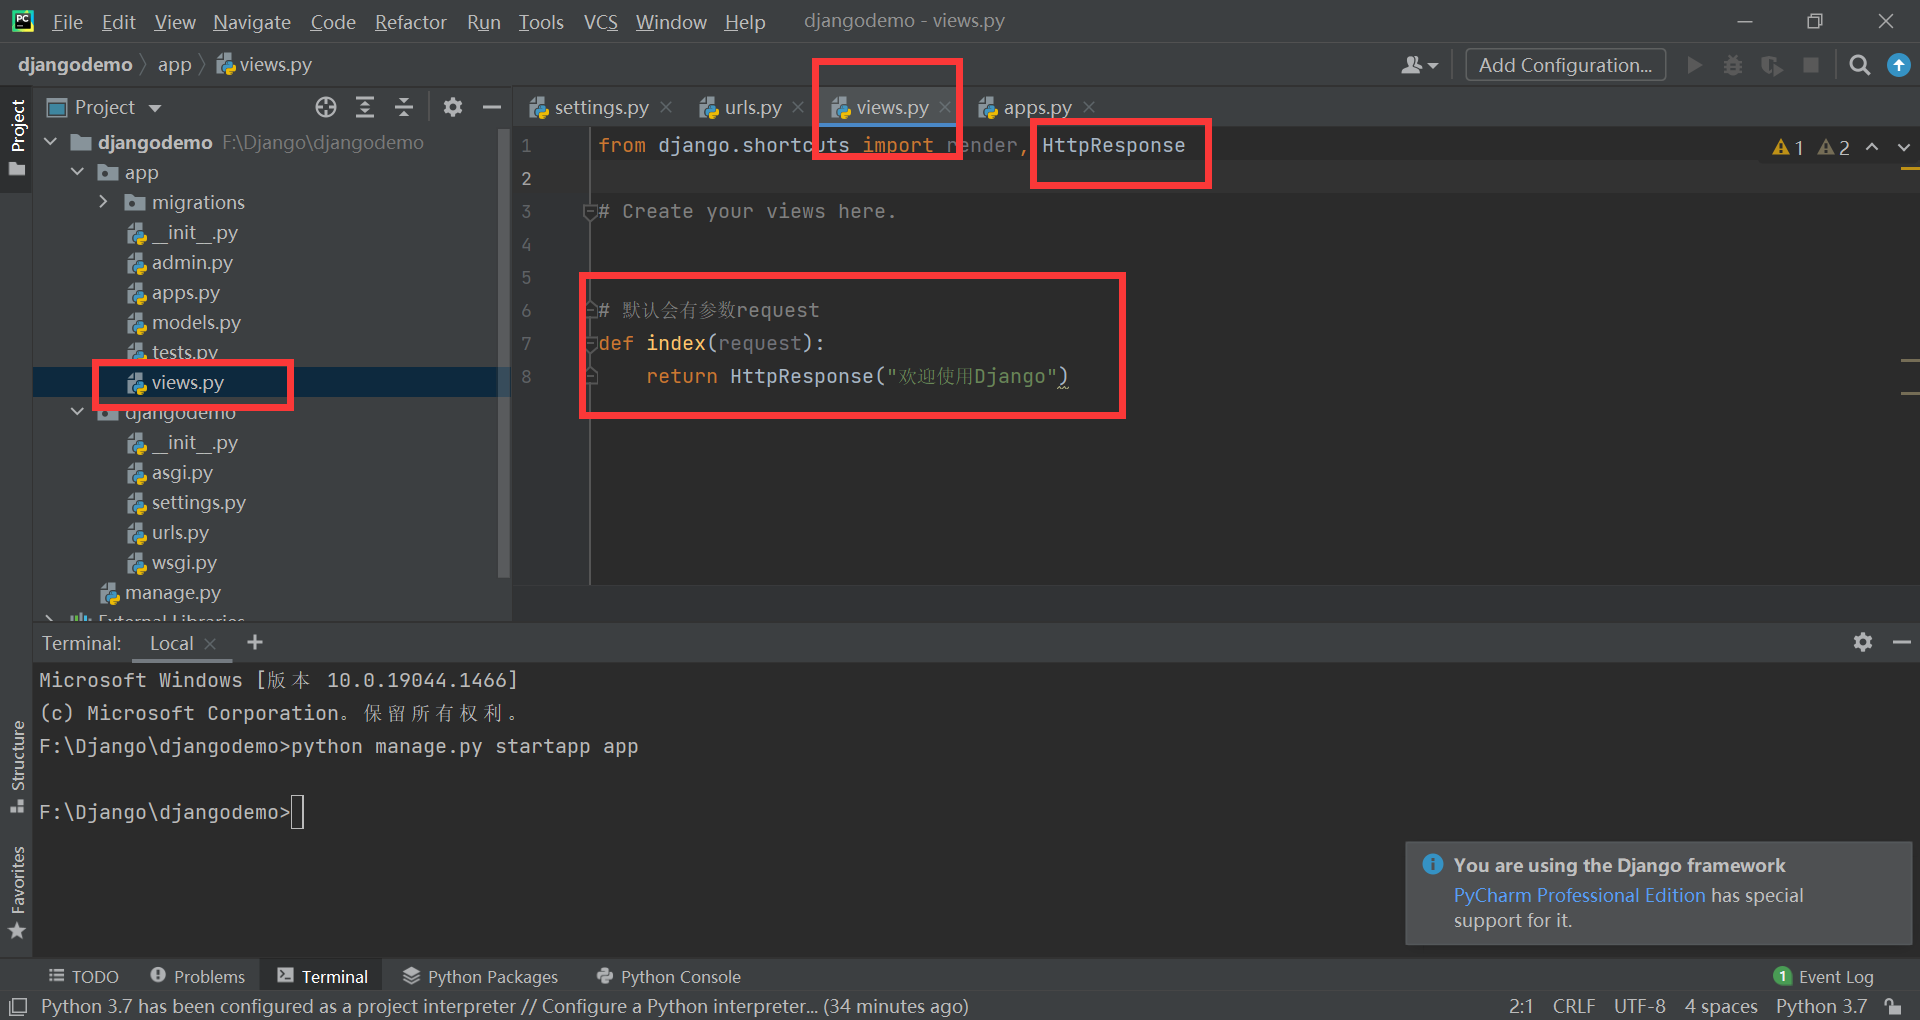Open the Favorites sidebar tool button
Screen dimensions: 1920x1020
pyautogui.click(x=17, y=893)
